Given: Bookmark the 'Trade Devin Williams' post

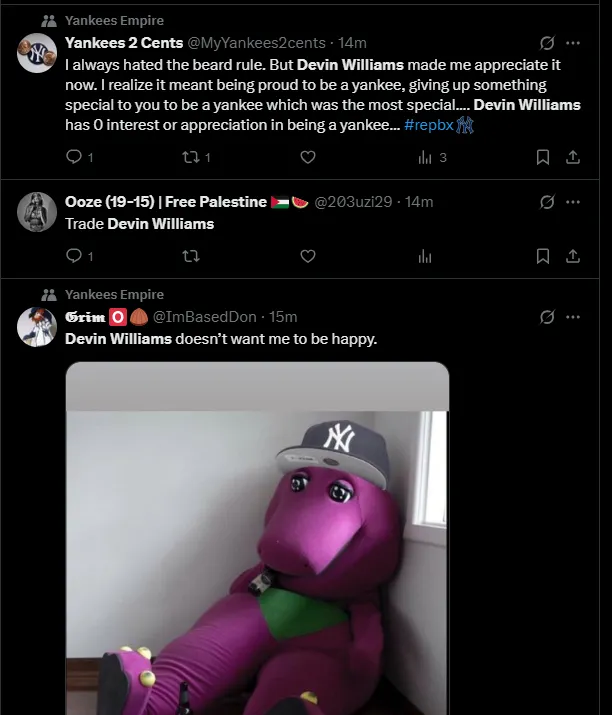Looking at the screenshot, I should click(542, 256).
